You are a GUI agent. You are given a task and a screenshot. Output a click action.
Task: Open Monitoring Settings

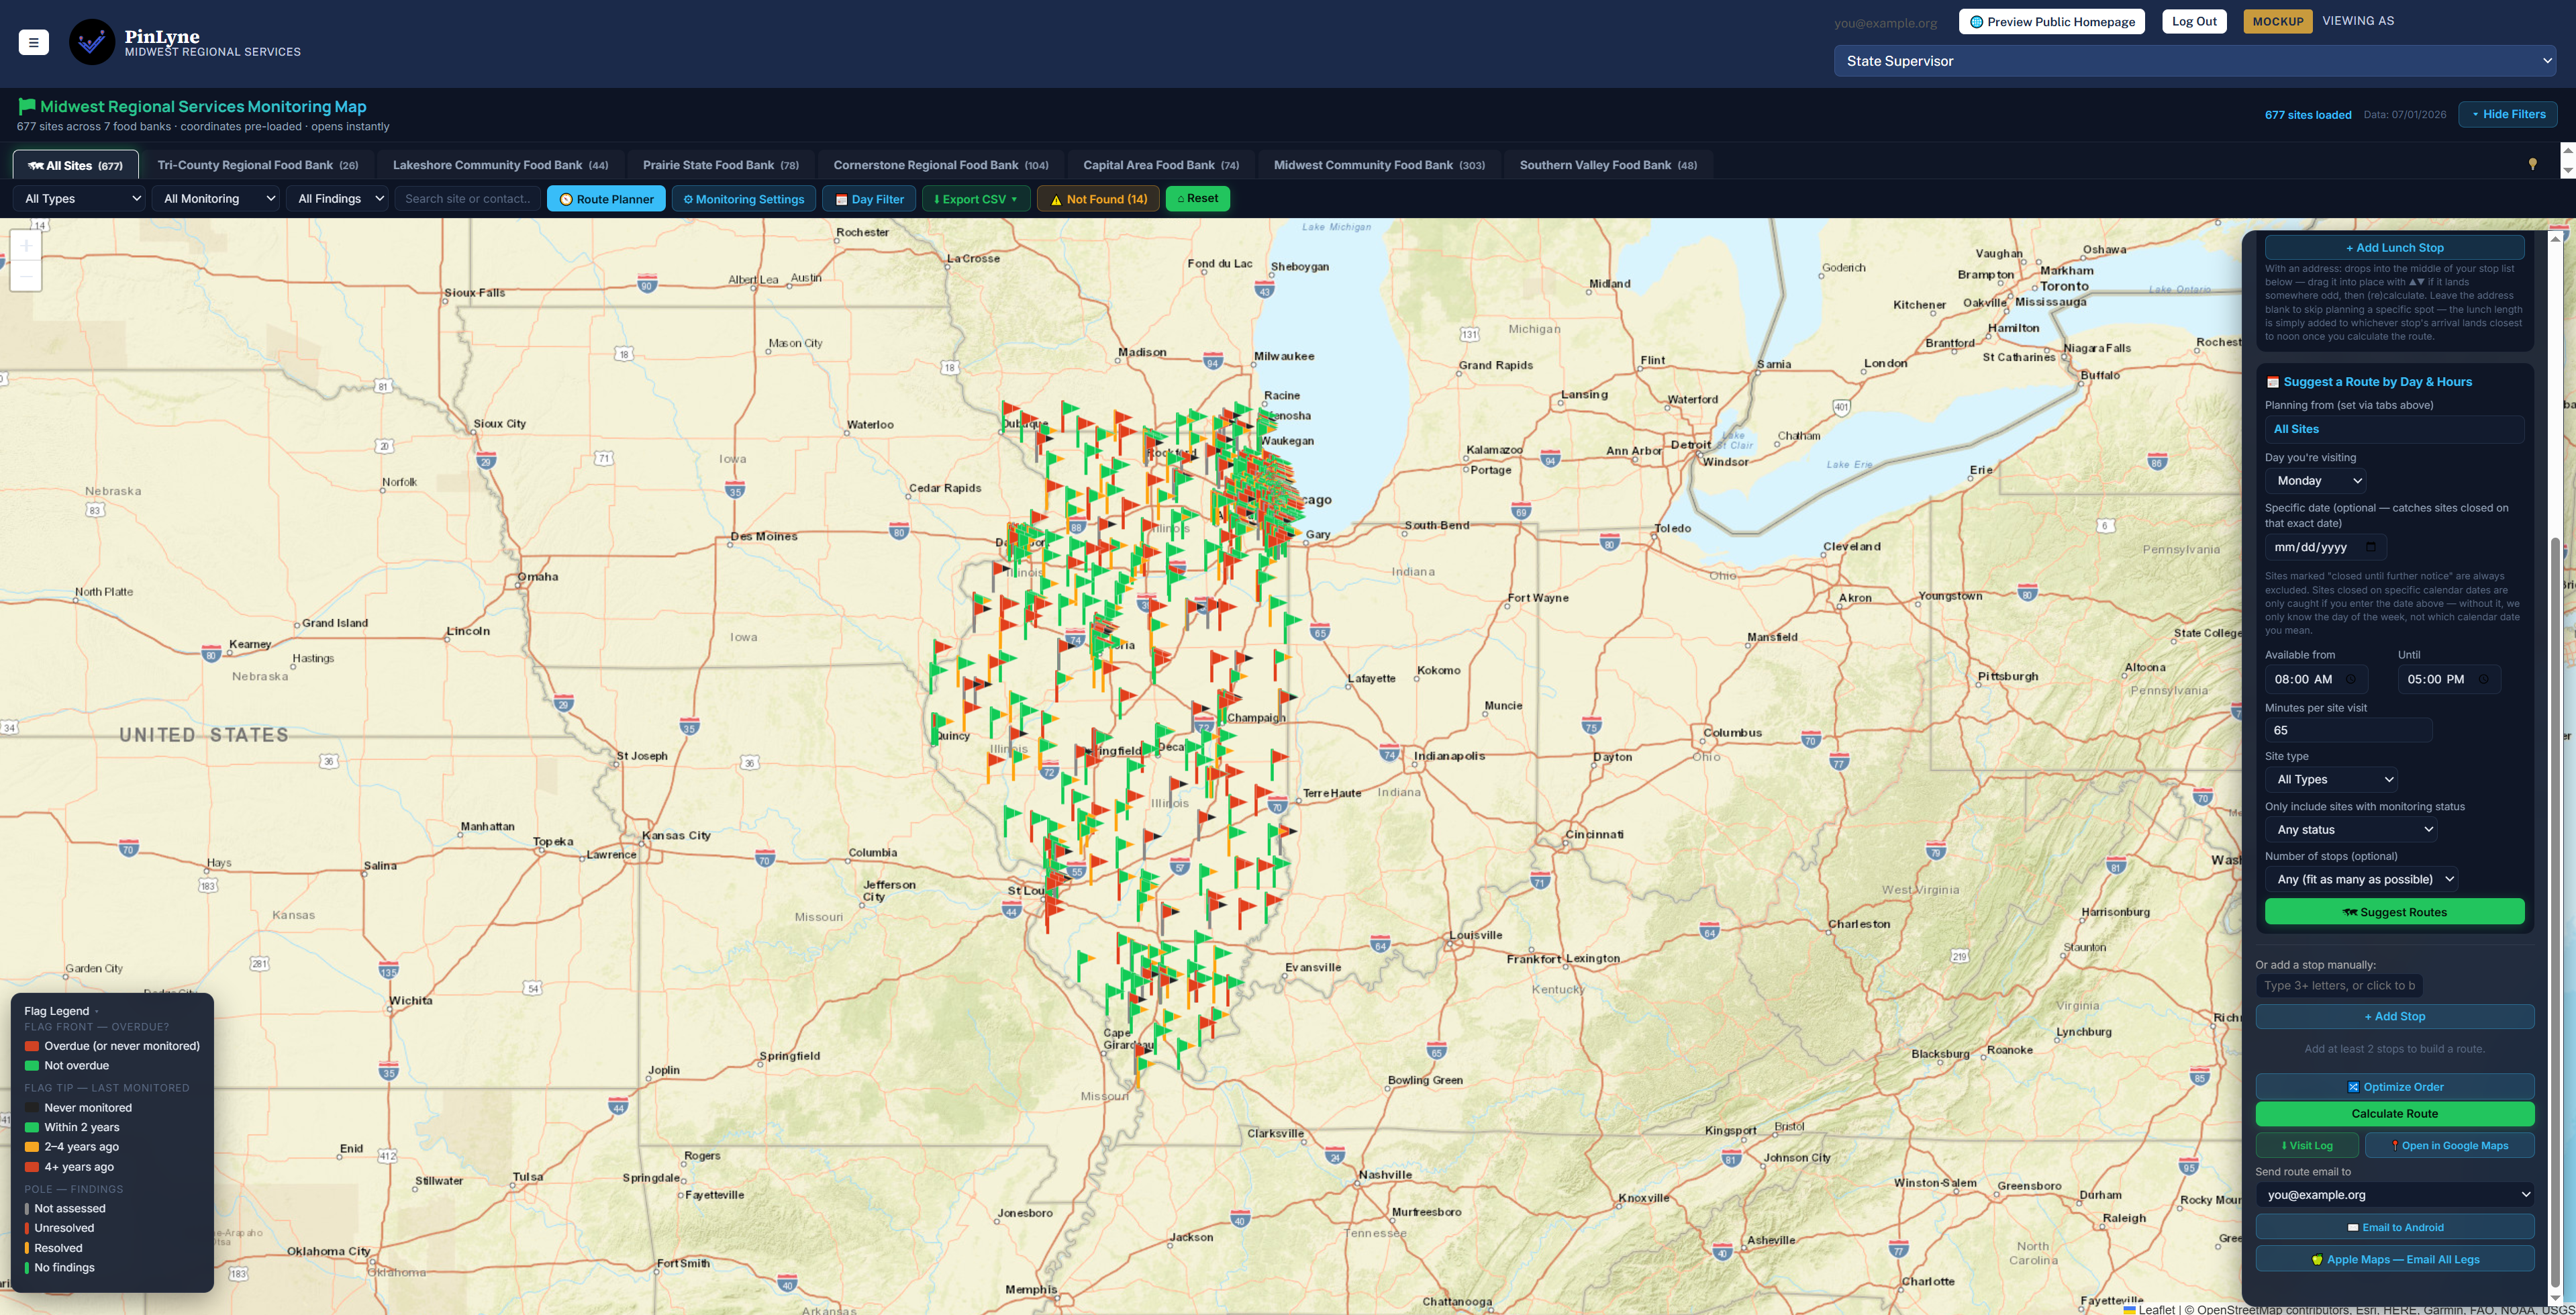click(744, 199)
